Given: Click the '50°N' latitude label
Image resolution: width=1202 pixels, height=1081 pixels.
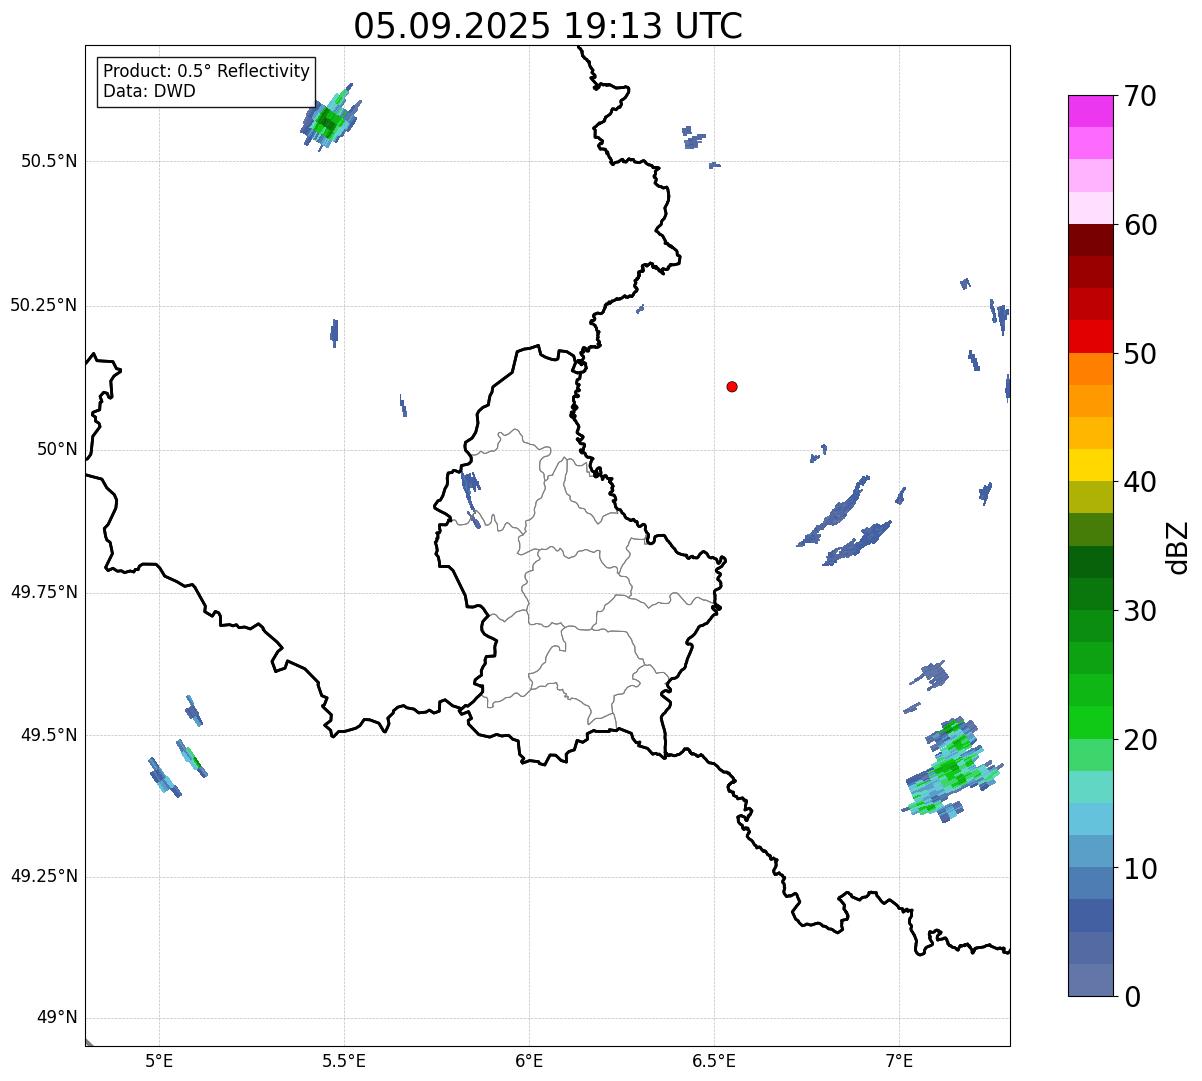Looking at the screenshot, I should pos(57,449).
